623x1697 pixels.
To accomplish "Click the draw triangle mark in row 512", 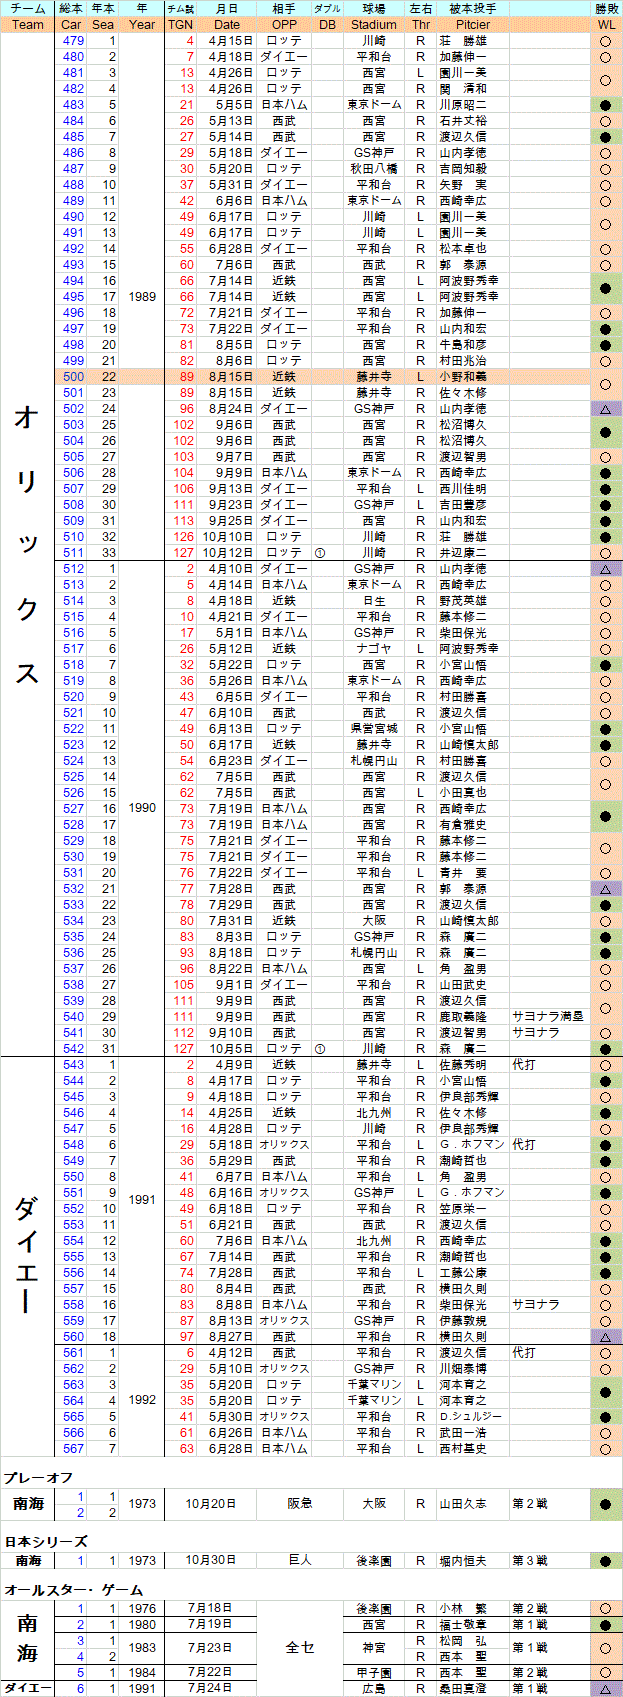I will tap(606, 569).
